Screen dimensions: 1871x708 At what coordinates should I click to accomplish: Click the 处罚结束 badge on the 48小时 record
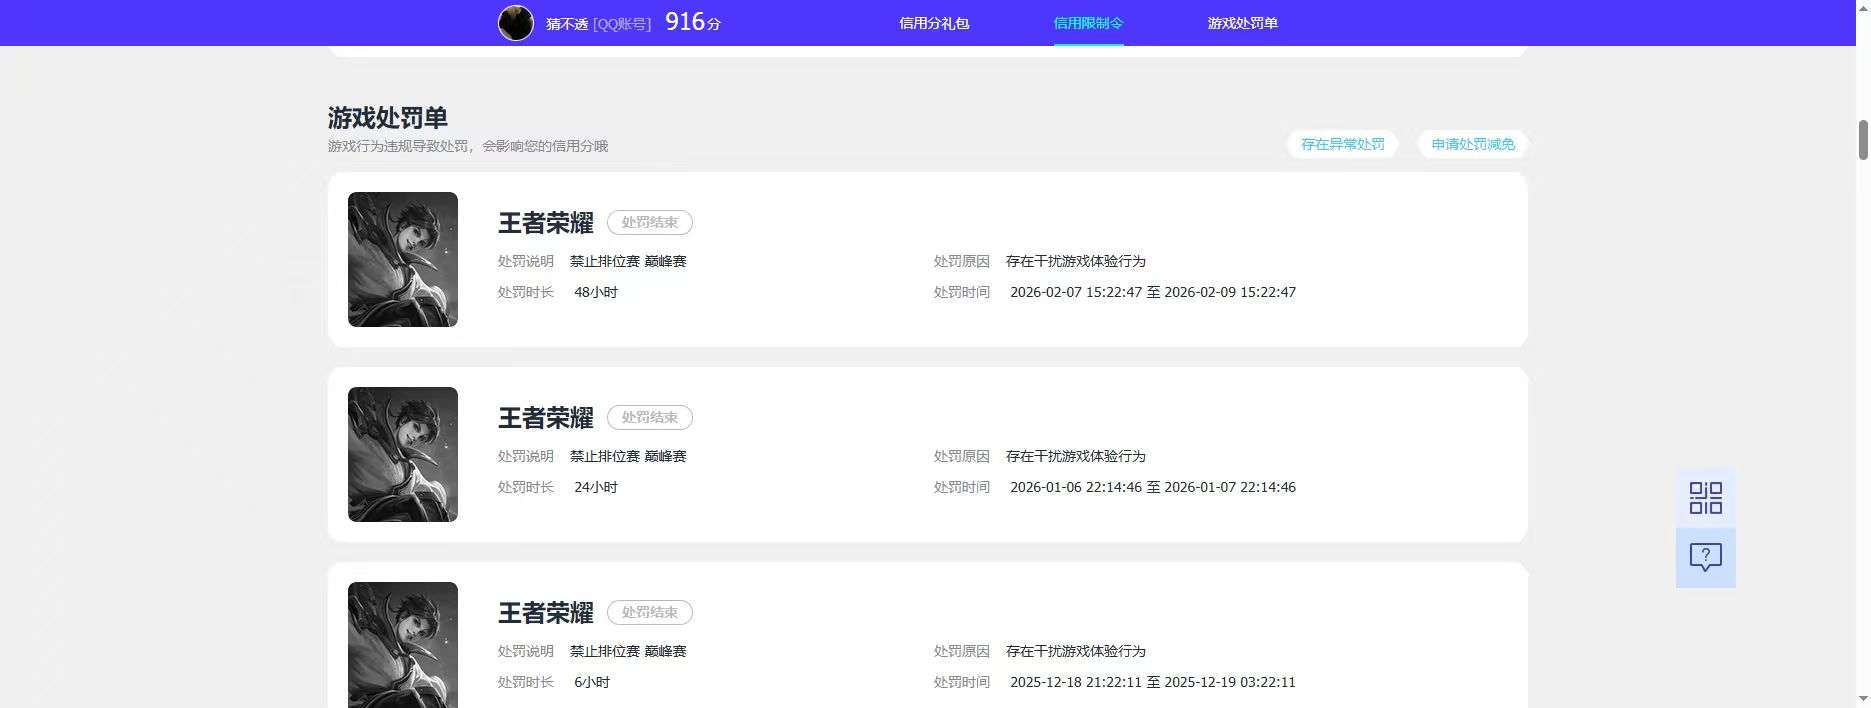point(650,222)
